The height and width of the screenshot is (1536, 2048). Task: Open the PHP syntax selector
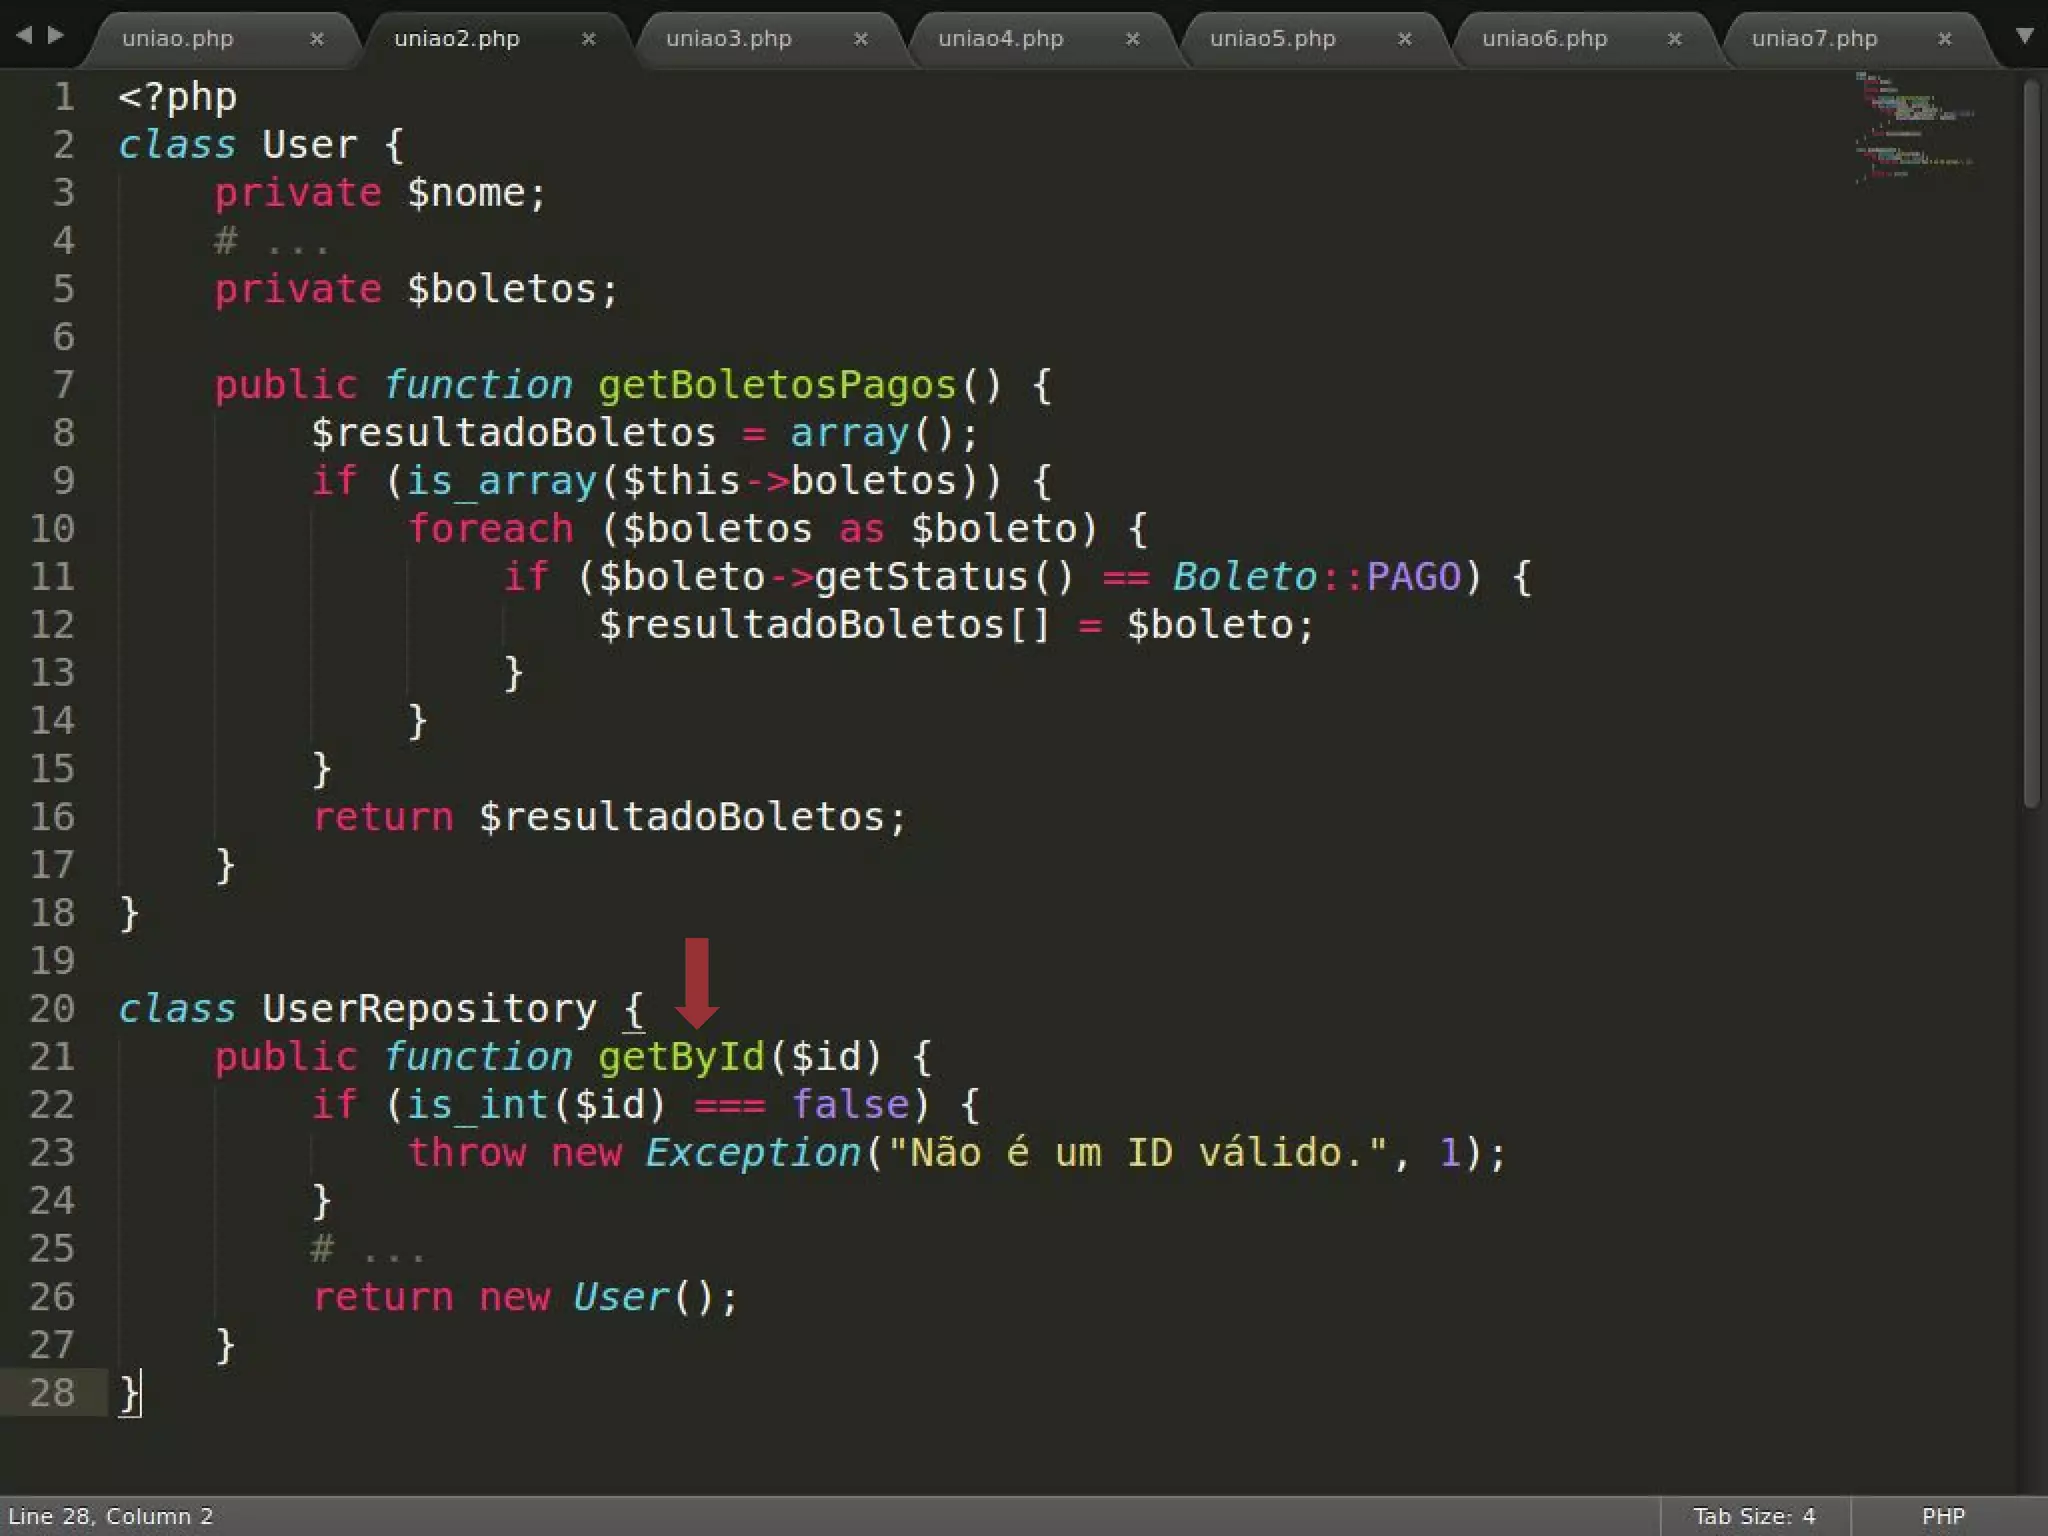click(x=1942, y=1516)
